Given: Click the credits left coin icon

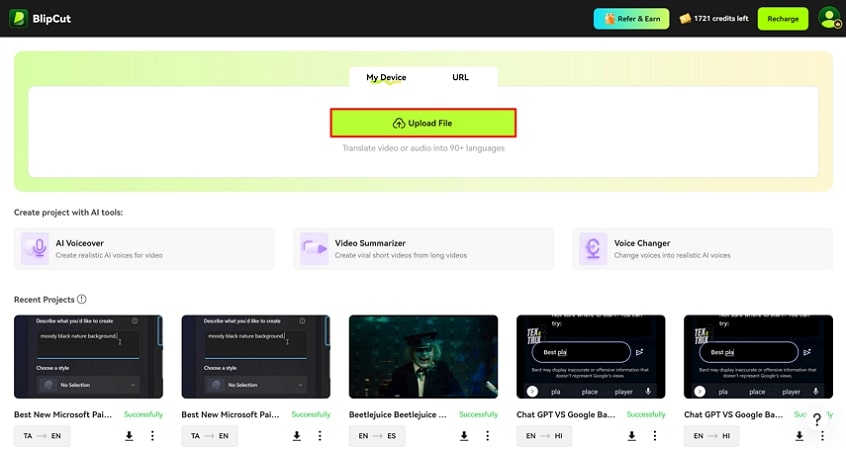Looking at the screenshot, I should pyautogui.click(x=685, y=19).
